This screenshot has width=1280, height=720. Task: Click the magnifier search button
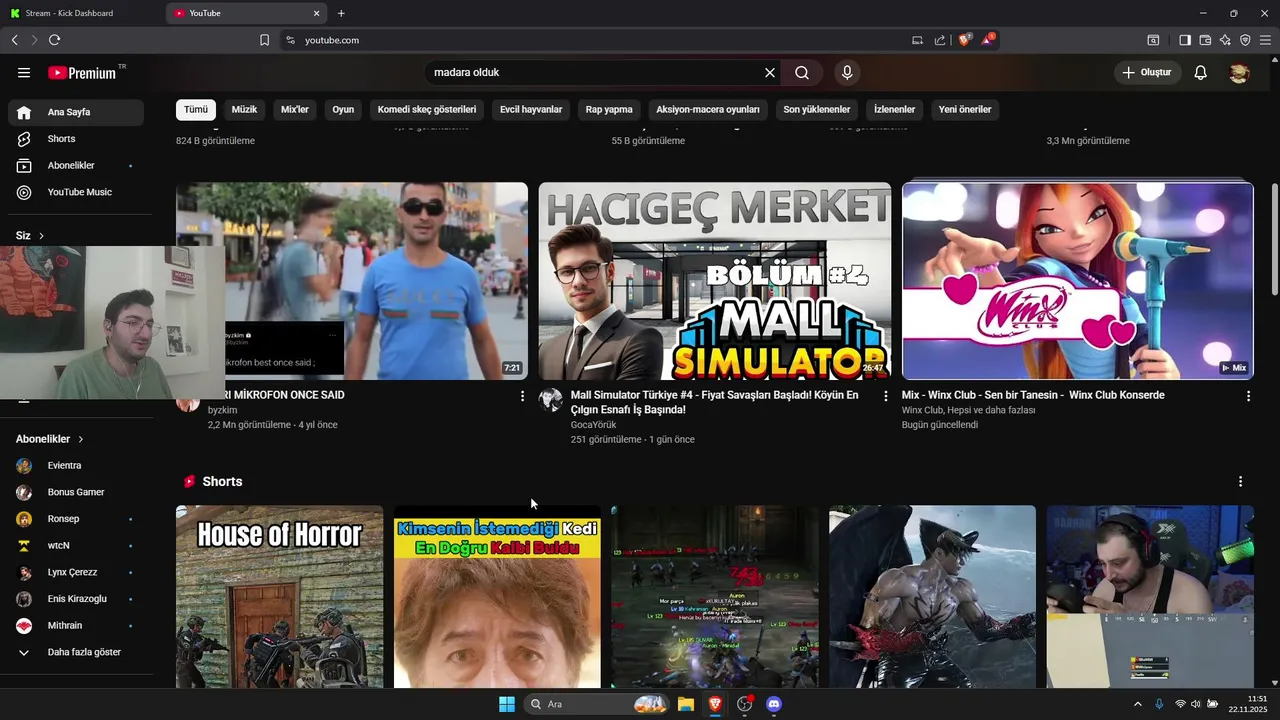[x=802, y=73]
